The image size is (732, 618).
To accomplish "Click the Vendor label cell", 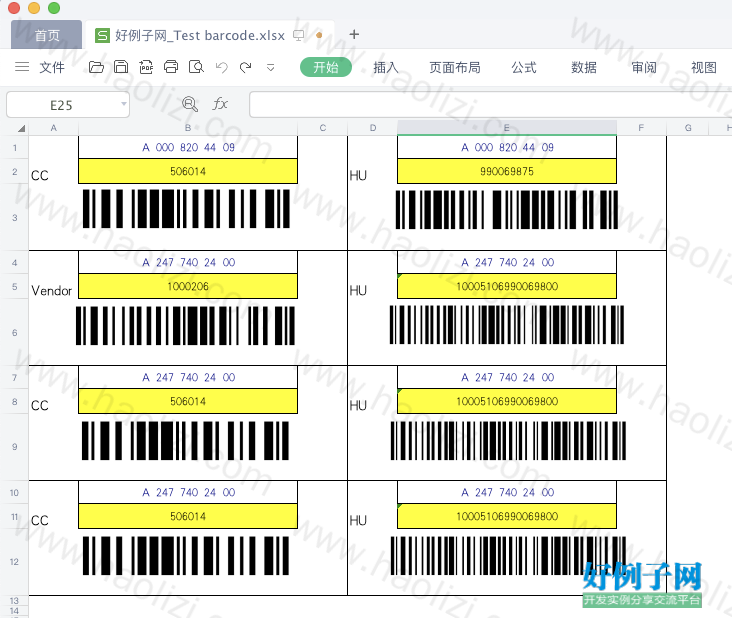I will pyautogui.click(x=52, y=290).
